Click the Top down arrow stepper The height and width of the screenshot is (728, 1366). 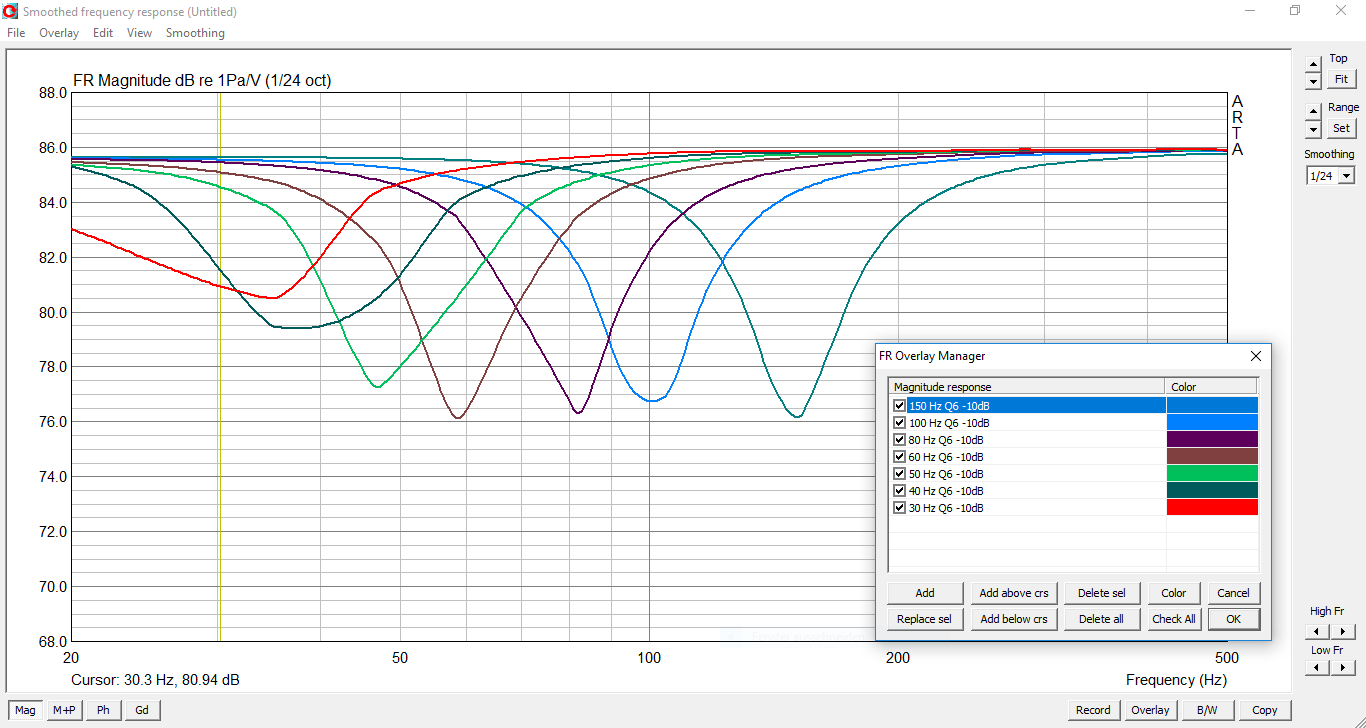coord(1312,80)
